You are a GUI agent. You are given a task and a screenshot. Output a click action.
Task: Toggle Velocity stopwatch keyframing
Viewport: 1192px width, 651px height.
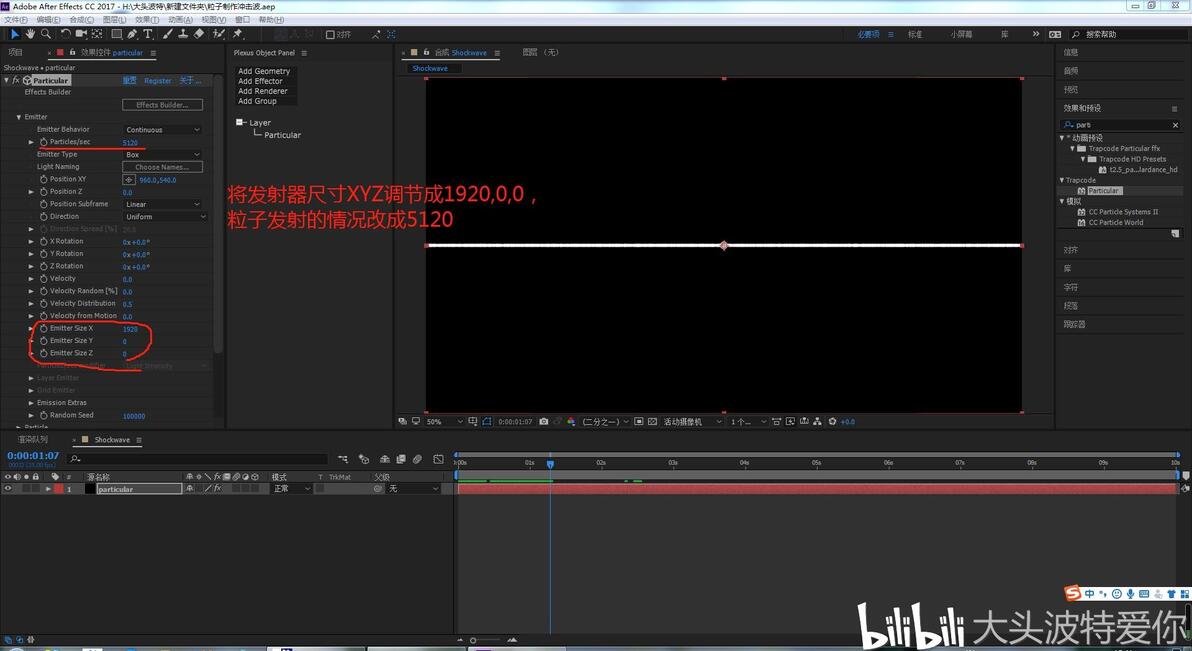[x=43, y=278]
